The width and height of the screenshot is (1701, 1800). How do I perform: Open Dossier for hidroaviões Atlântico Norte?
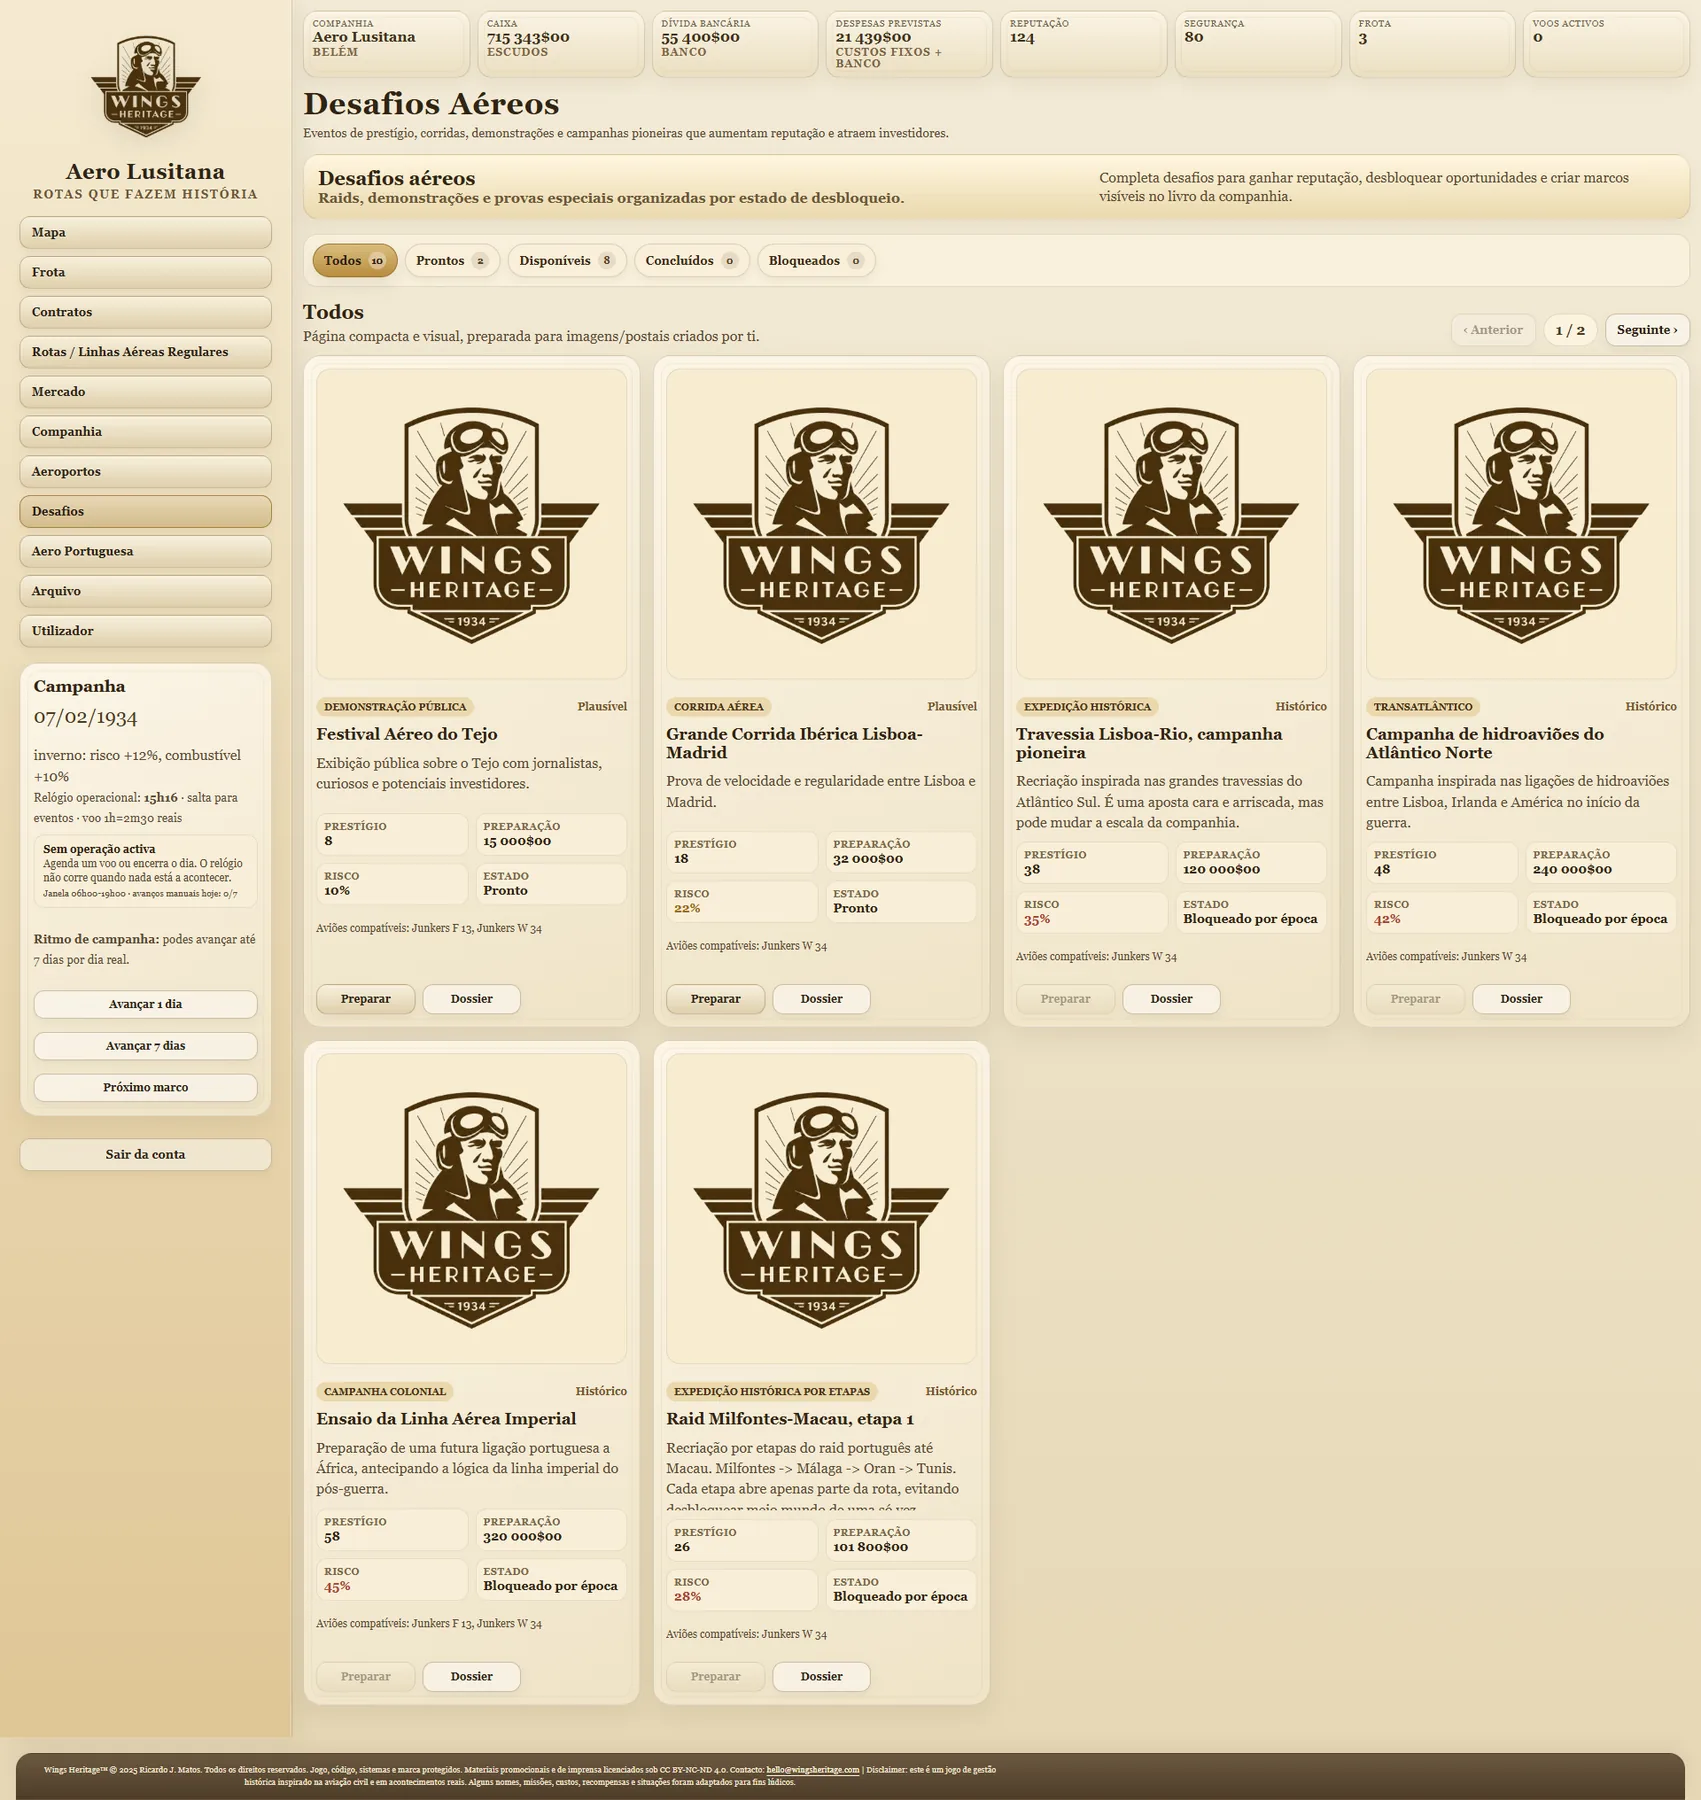pos(1522,999)
